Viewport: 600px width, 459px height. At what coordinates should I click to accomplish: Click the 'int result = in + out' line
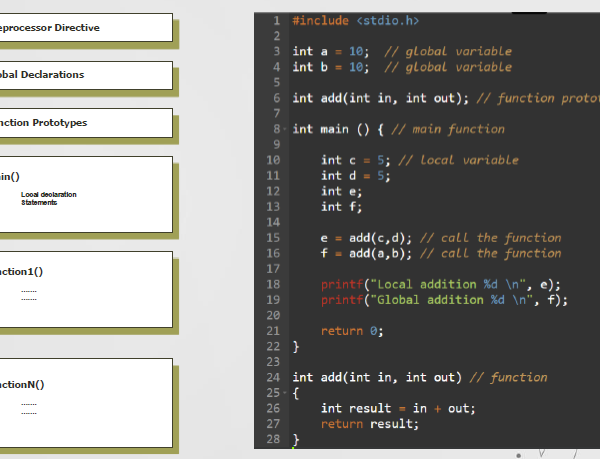[398, 408]
